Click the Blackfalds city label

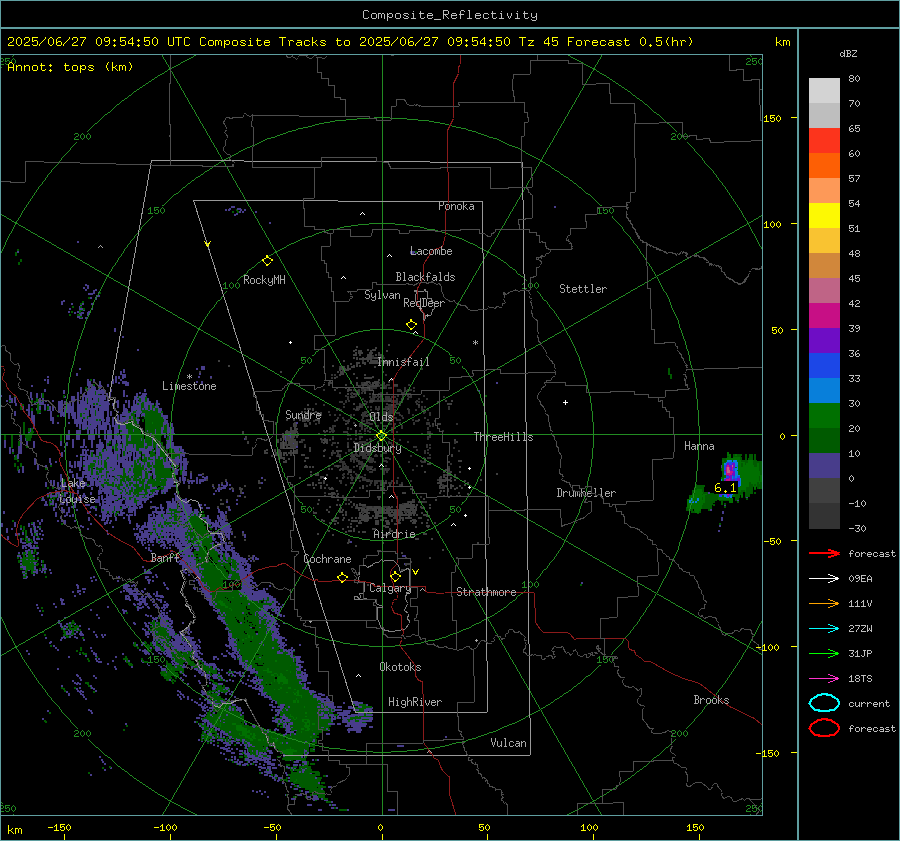(x=425, y=277)
